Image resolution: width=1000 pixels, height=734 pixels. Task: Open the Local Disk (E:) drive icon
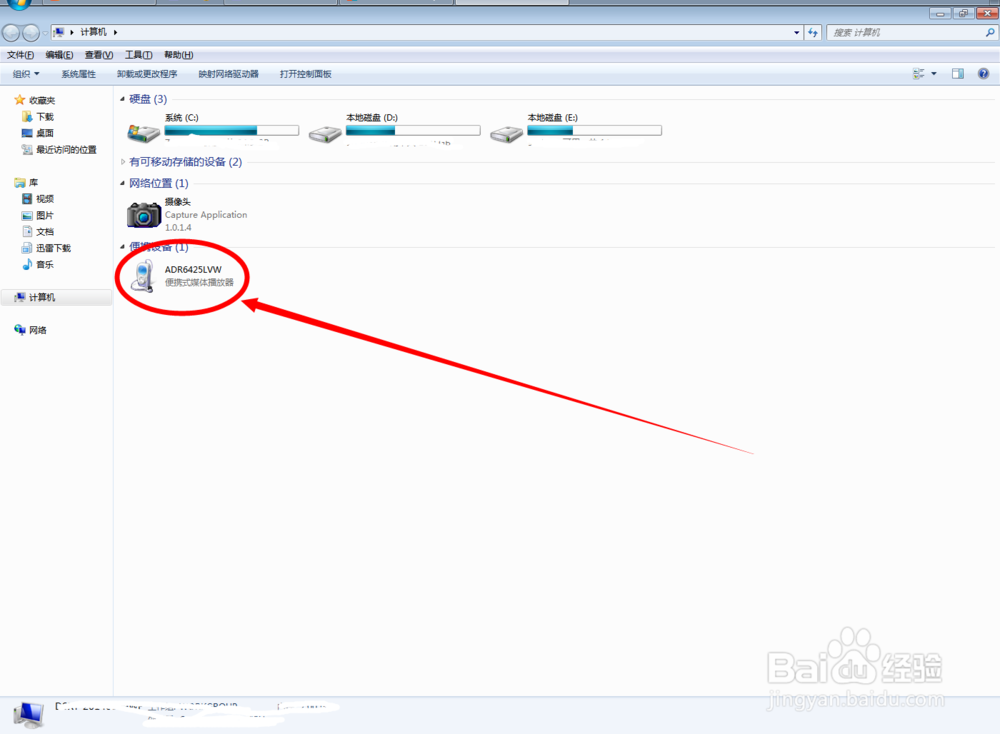coord(506,133)
